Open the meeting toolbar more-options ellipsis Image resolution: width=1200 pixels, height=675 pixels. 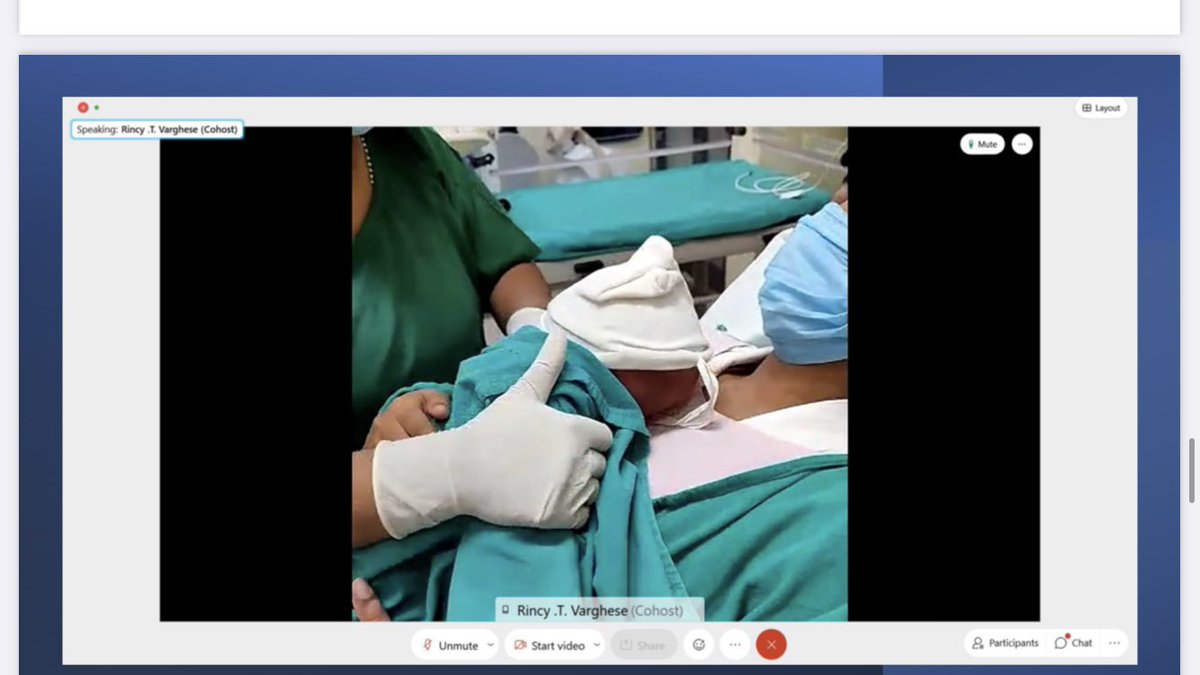(735, 645)
